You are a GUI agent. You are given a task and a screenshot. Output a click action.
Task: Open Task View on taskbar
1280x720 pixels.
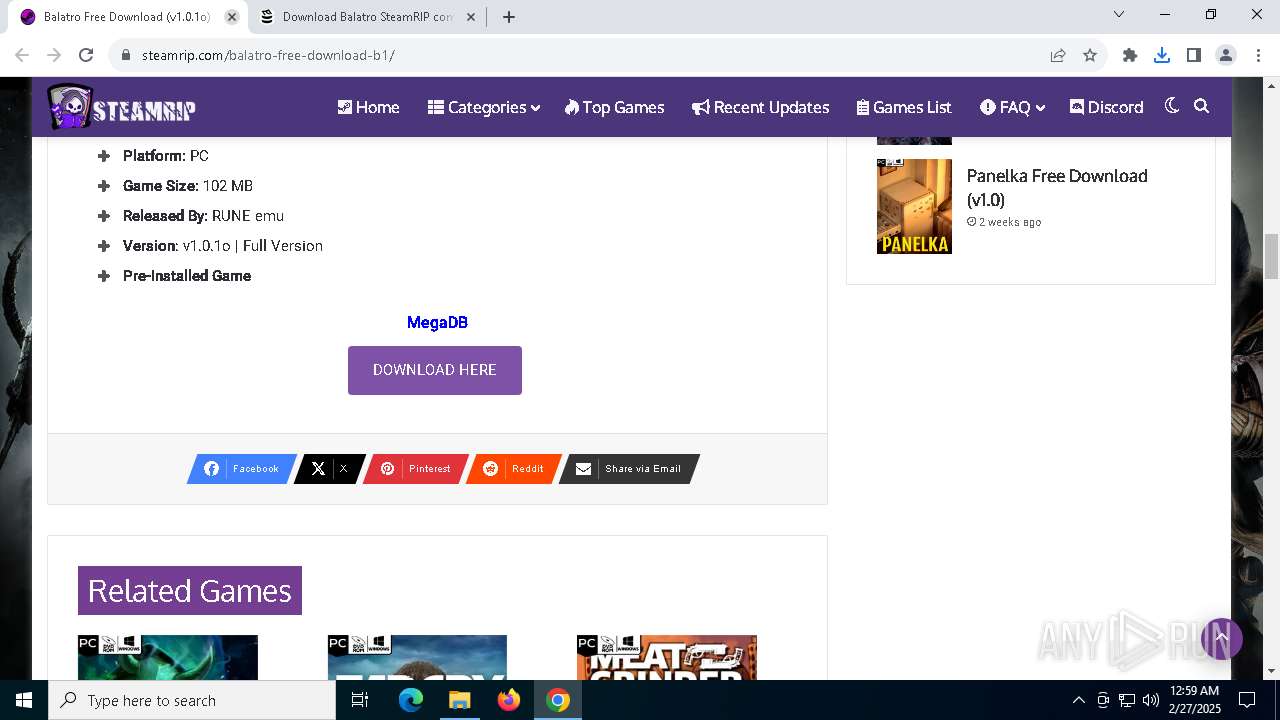coord(360,700)
